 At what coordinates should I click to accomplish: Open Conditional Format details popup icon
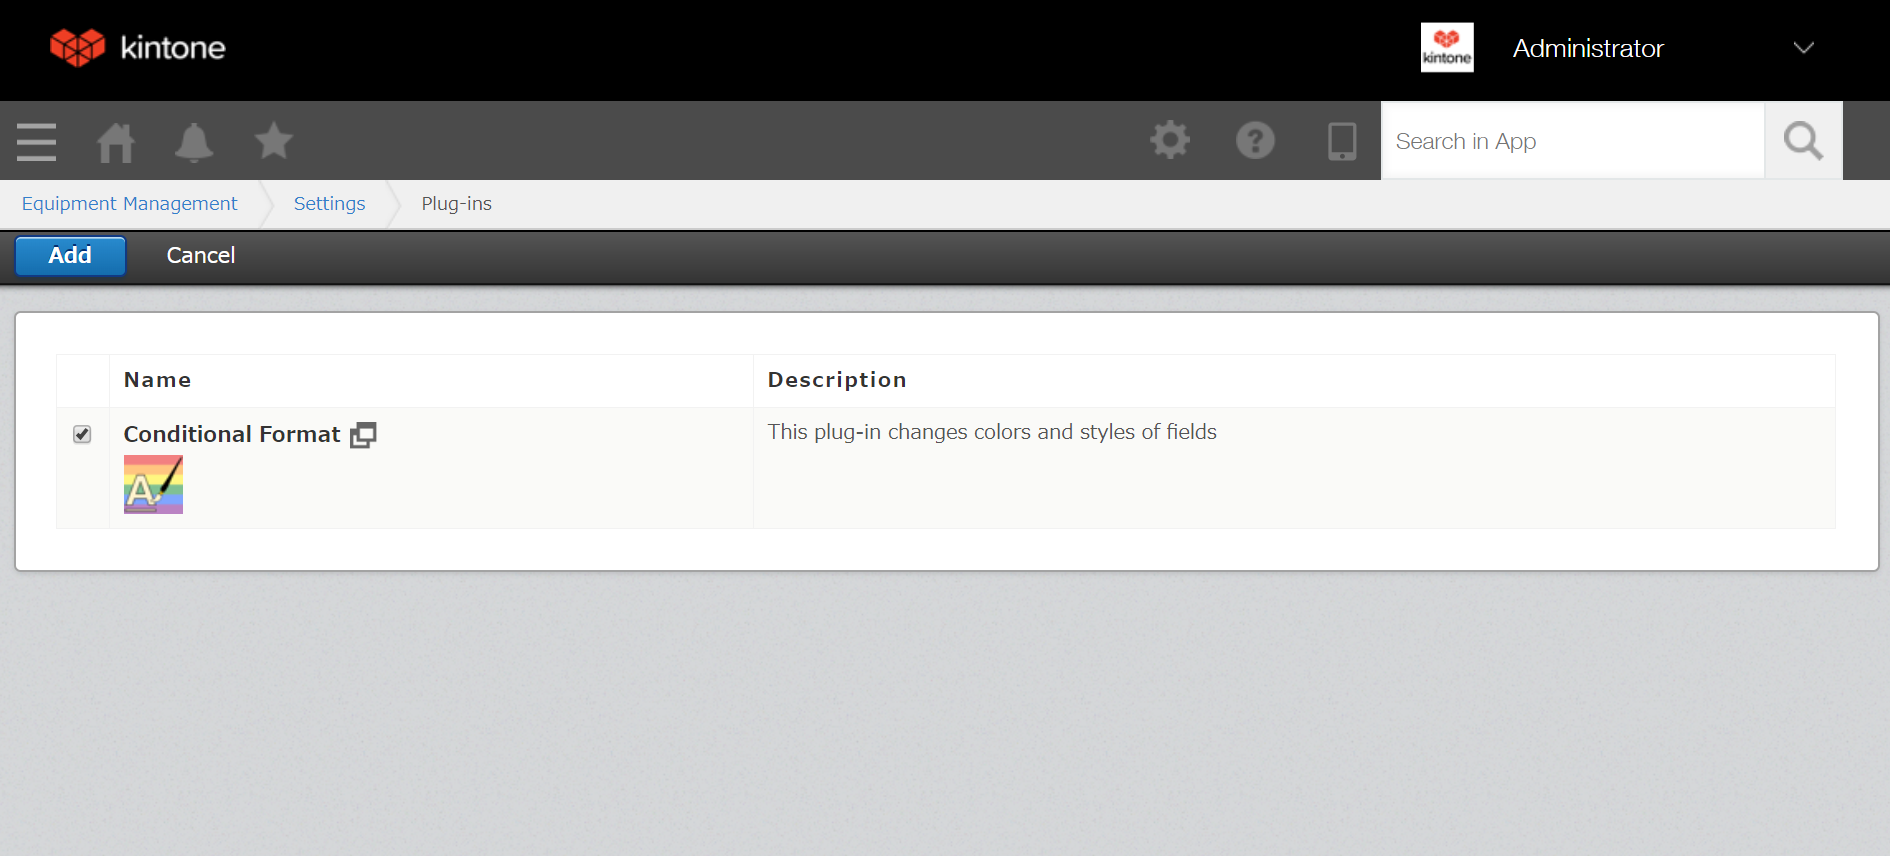pyautogui.click(x=363, y=435)
